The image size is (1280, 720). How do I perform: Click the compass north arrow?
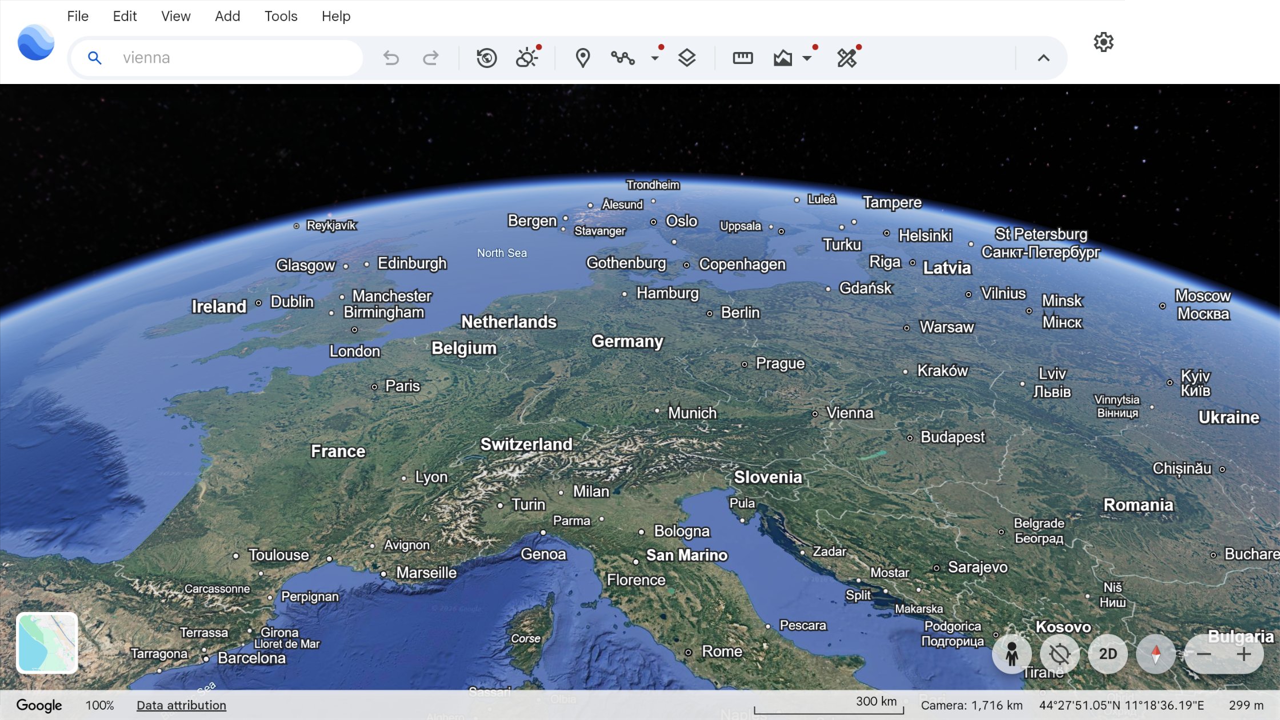(x=1156, y=654)
